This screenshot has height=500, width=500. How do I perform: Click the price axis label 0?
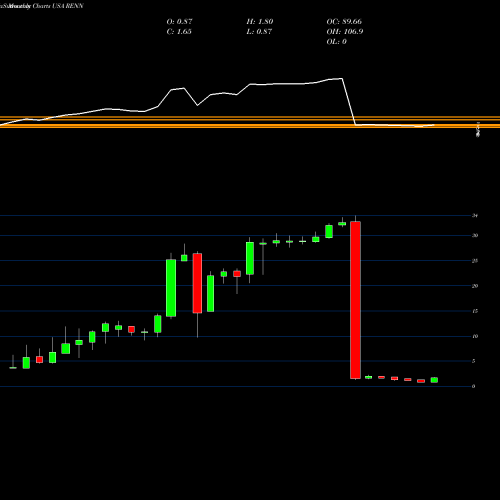pos(474,386)
